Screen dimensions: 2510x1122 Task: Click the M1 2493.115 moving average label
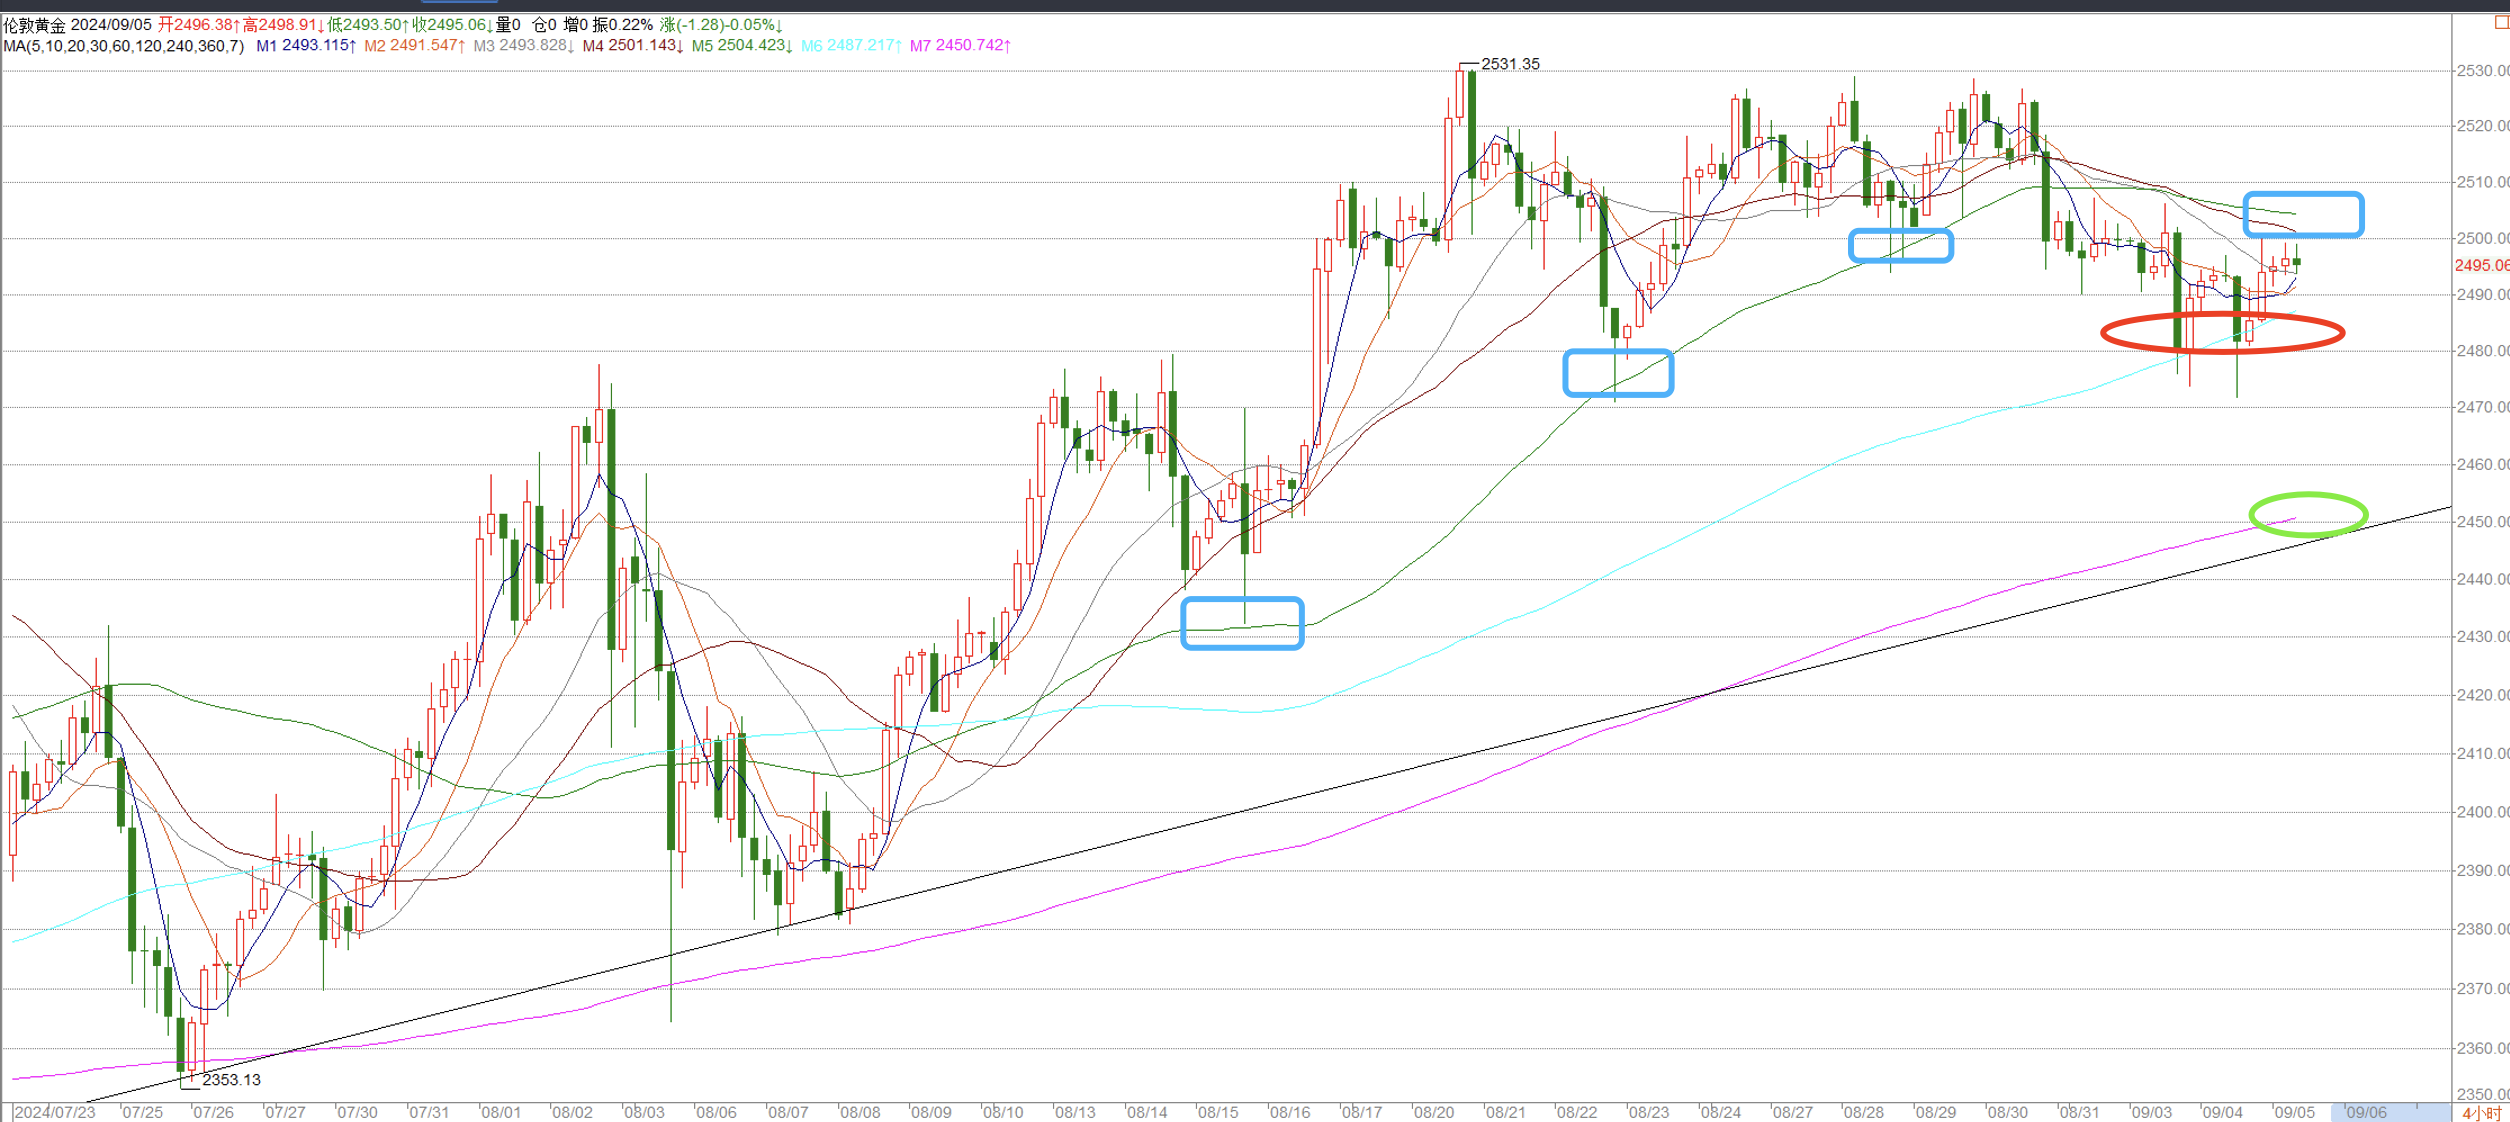(306, 46)
